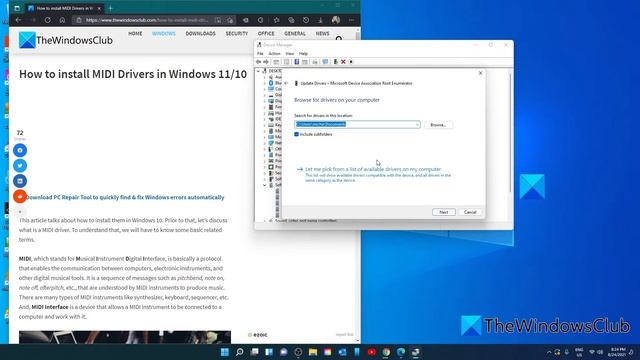Click the back arrow in Update Drivers dialog
This screenshot has width=640, height=360.
tap(286, 83)
